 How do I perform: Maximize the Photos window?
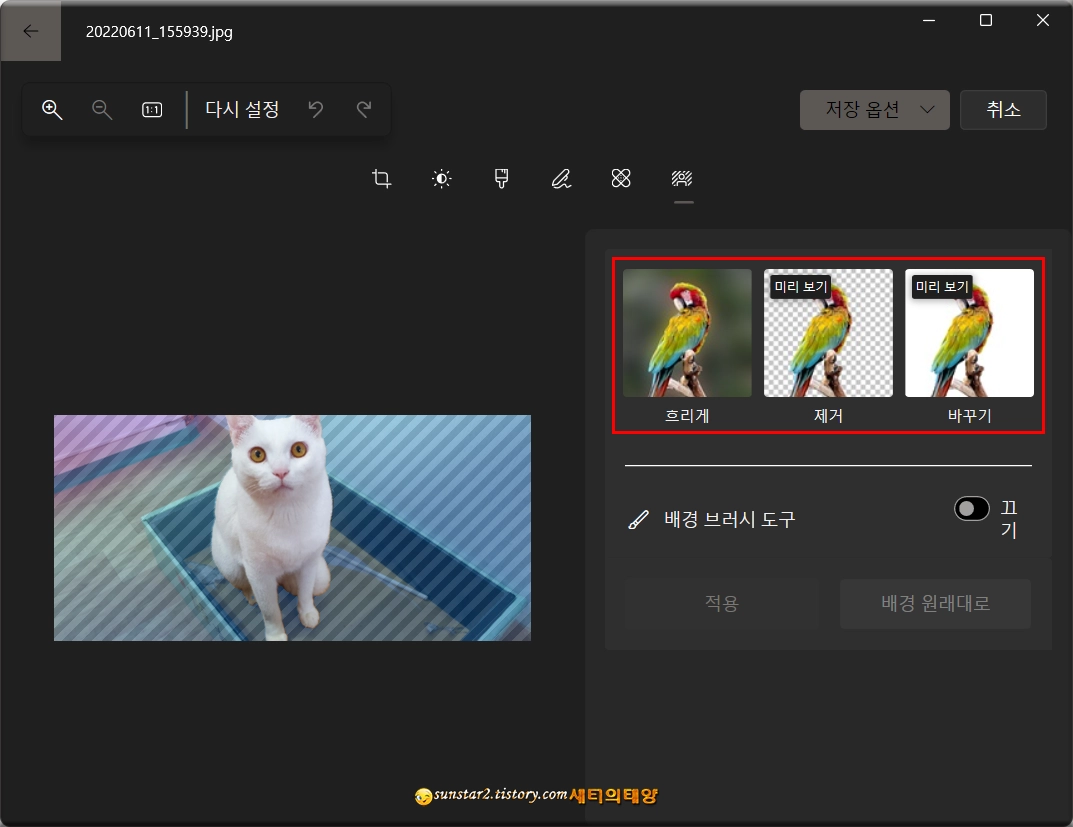(985, 21)
